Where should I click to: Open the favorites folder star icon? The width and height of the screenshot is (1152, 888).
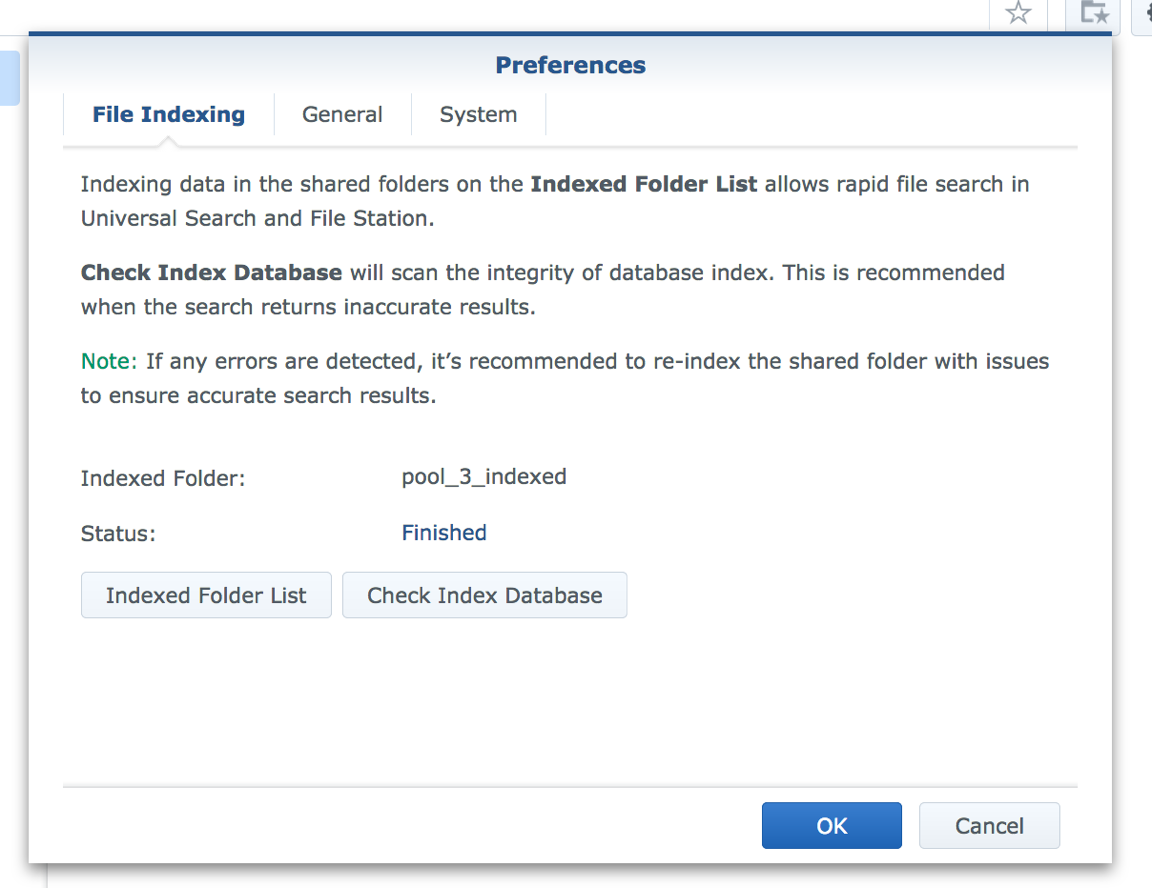[x=1093, y=12]
